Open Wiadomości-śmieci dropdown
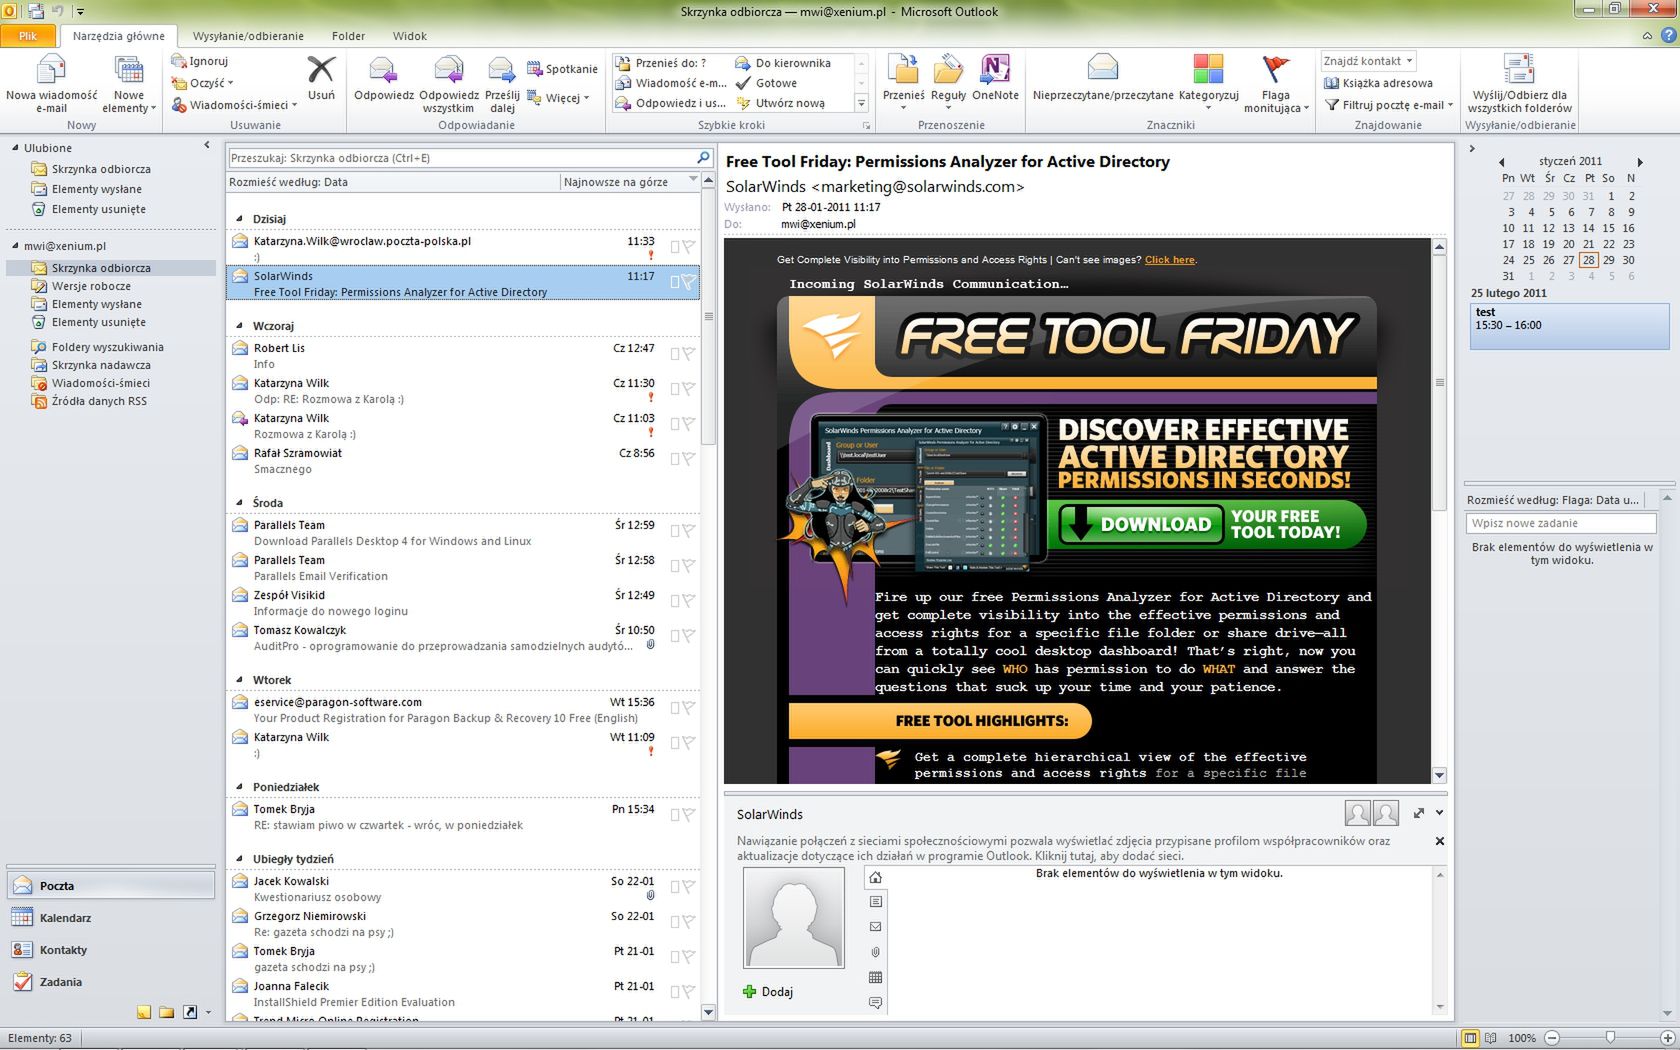Screen dimensions: 1680x1050 pos(234,104)
